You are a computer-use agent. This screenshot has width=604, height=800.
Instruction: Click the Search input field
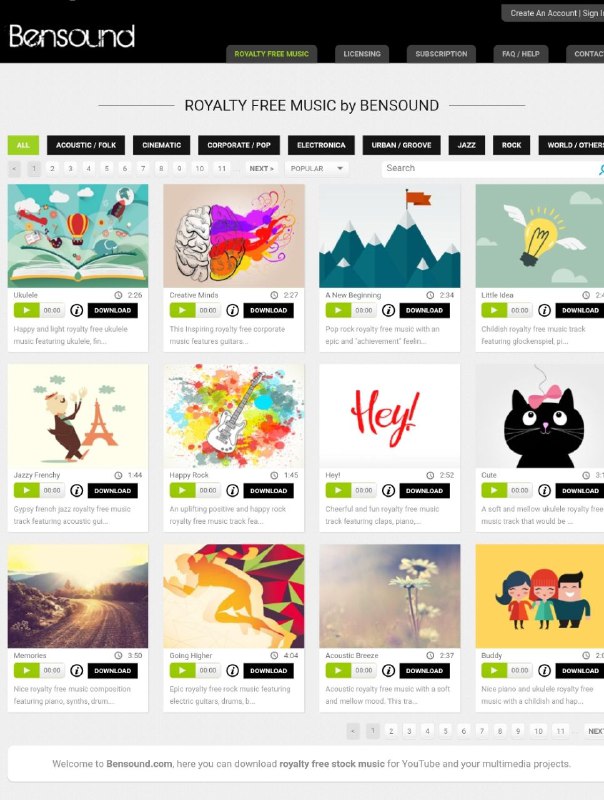[490, 168]
